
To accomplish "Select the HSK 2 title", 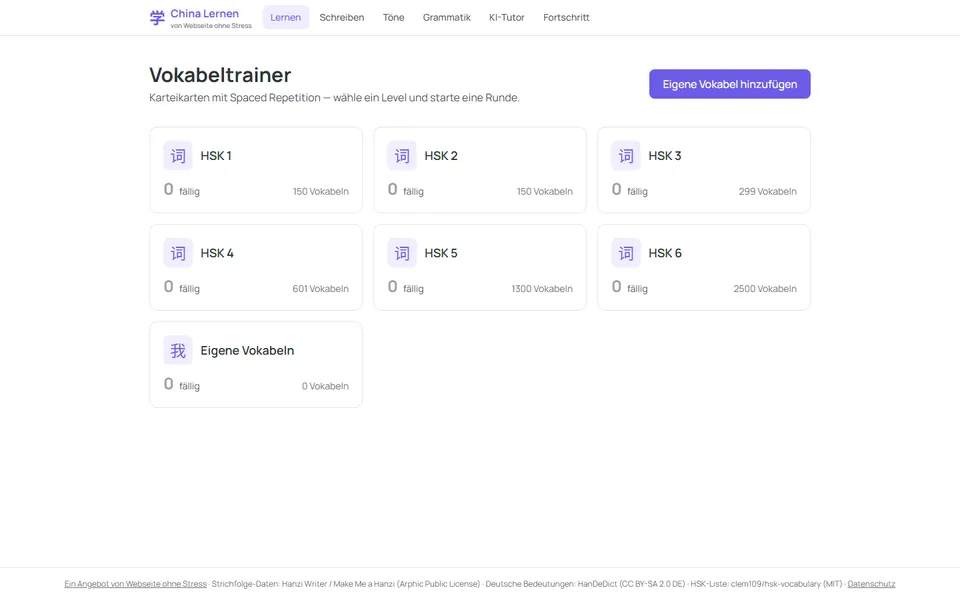I will point(441,156).
